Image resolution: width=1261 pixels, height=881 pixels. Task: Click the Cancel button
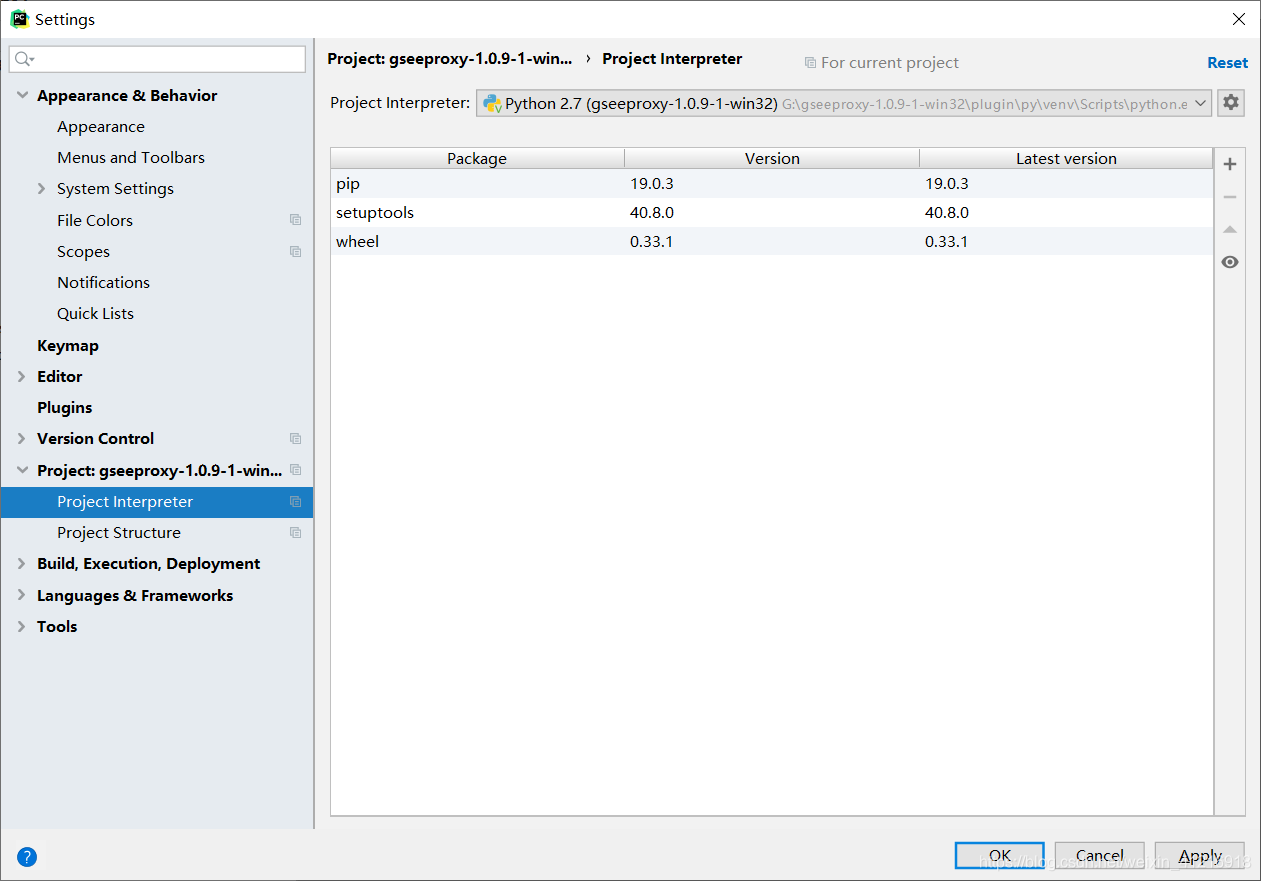1100,856
